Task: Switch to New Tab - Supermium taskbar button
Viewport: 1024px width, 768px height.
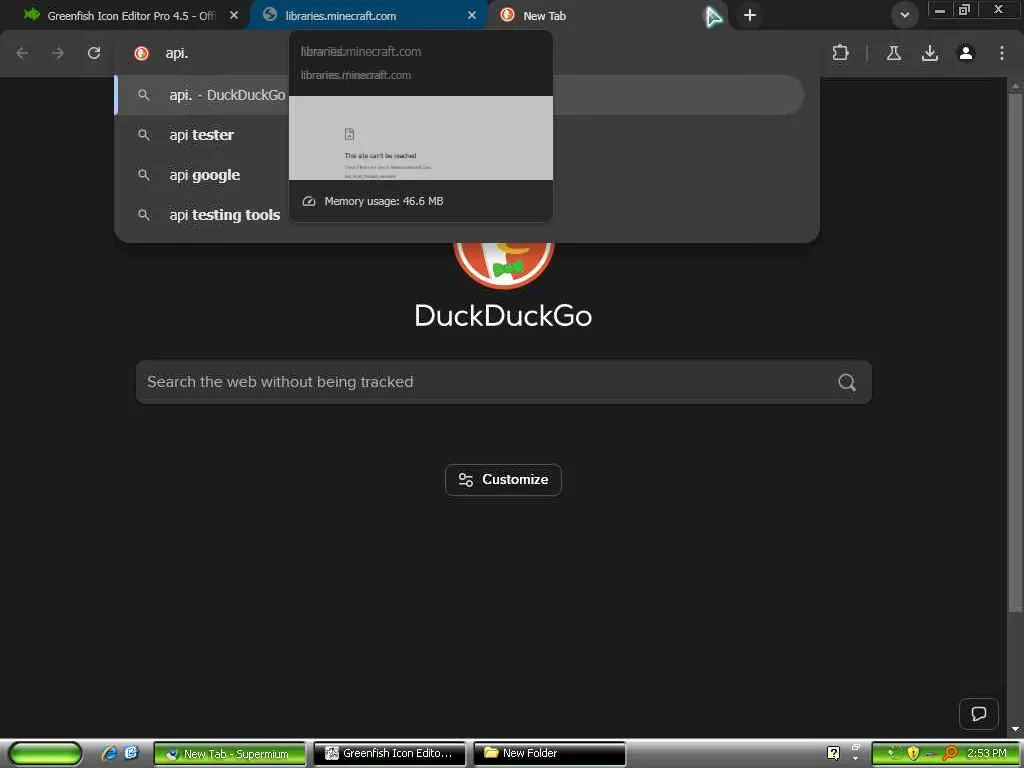Action: [x=230, y=754]
